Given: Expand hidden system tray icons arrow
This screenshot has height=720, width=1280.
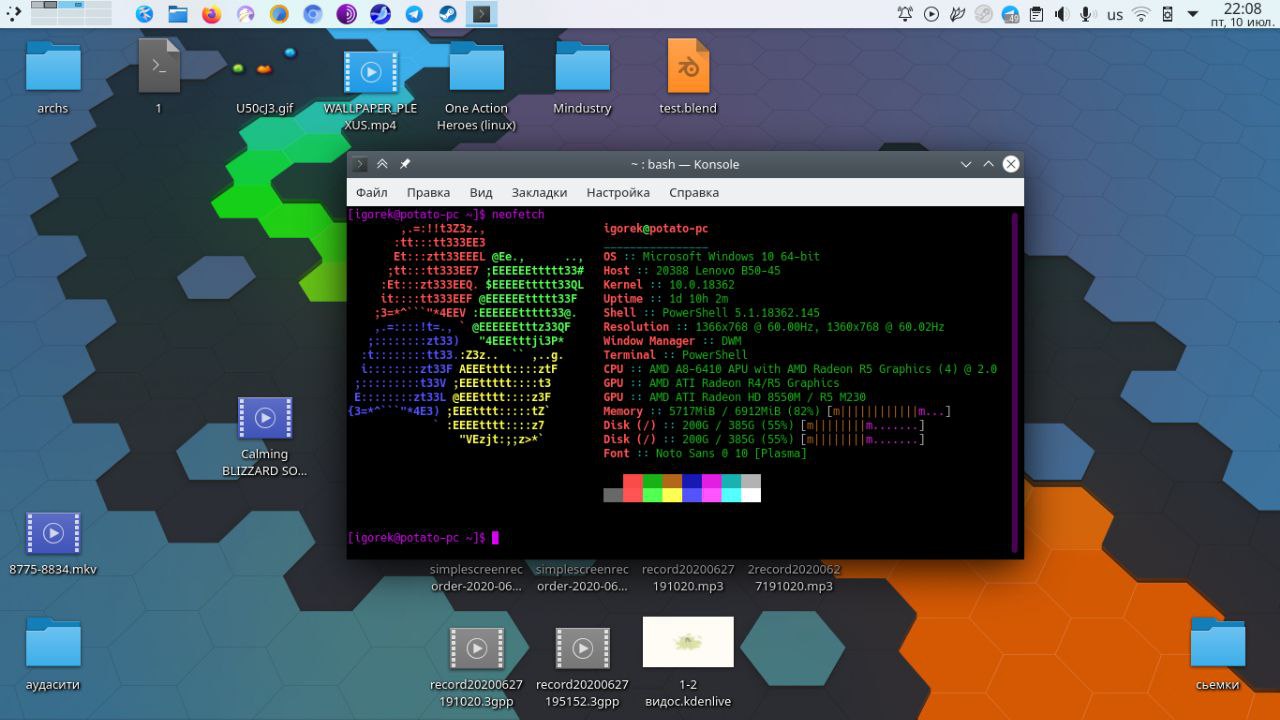Looking at the screenshot, I should pyautogui.click(x=1193, y=14).
